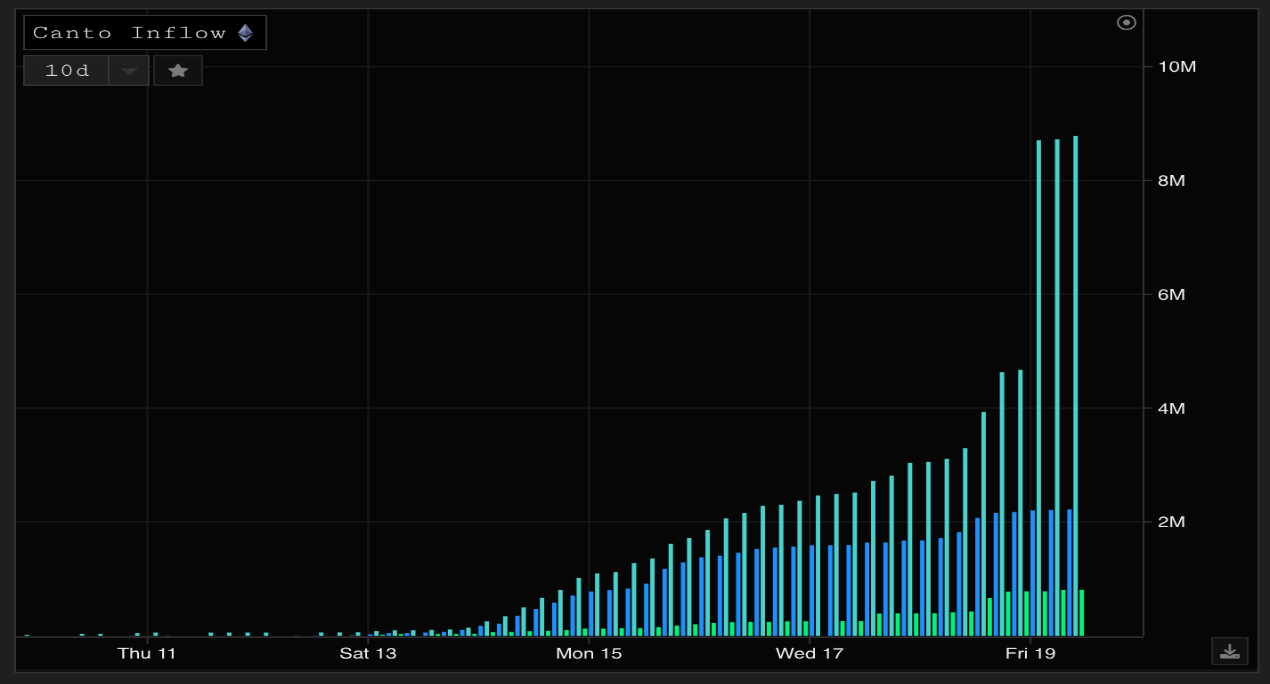Click the 8M y-axis label
Screen dimensions: 1270x684
[x=1171, y=181]
